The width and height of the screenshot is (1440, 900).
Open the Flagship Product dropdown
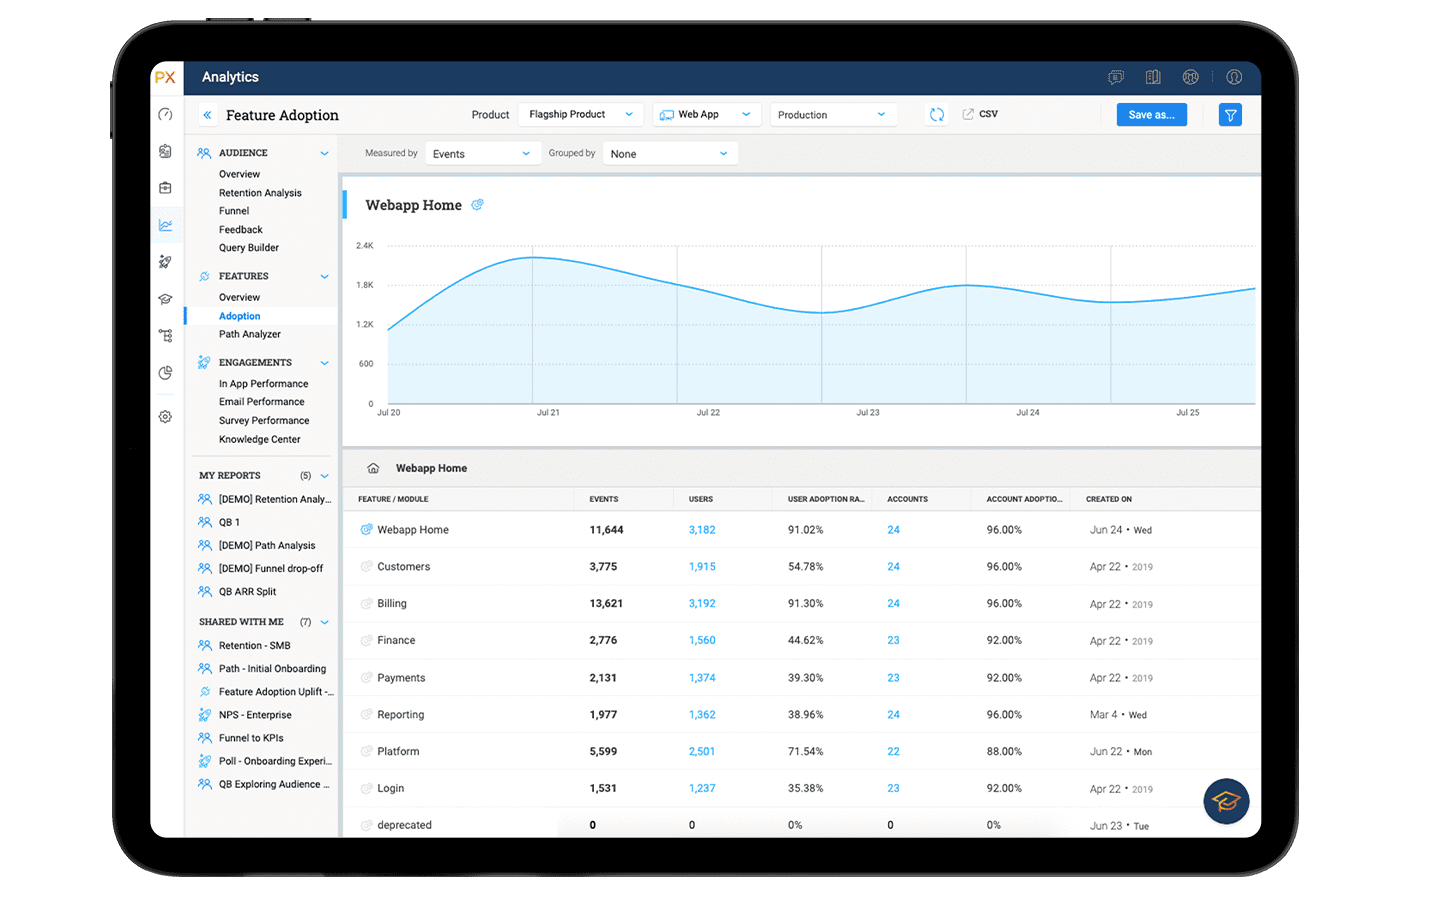point(580,115)
